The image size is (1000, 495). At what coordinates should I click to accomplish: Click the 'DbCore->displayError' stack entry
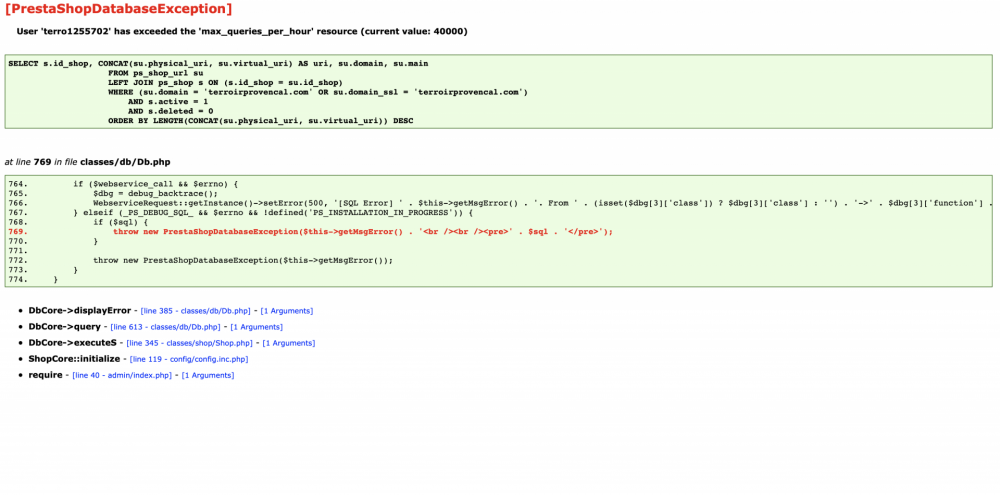(79, 311)
